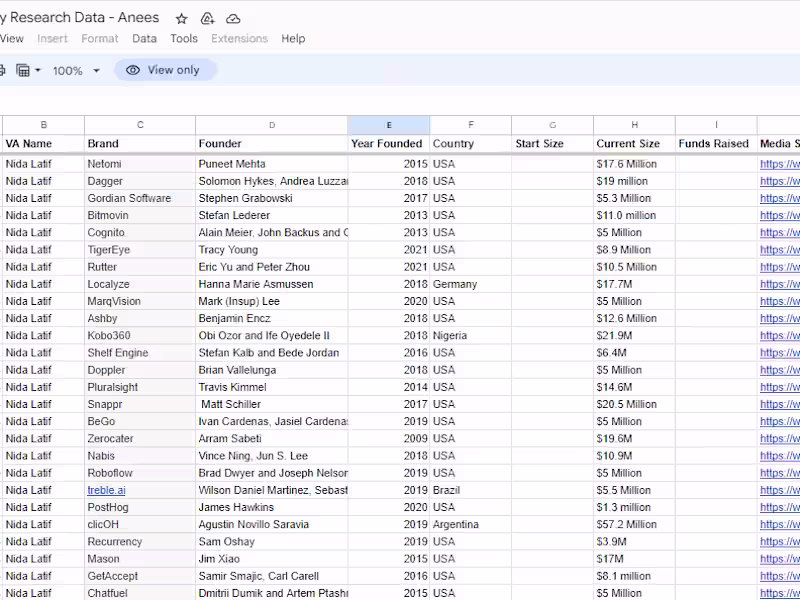The image size is (800, 600).
Task: Open the Media link in Netomi row
Action: (780, 164)
